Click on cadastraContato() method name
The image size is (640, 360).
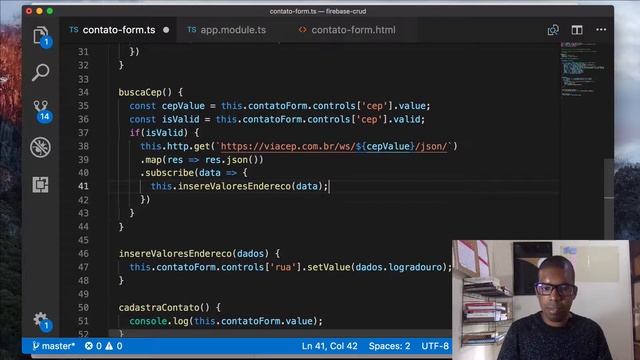[x=164, y=307]
